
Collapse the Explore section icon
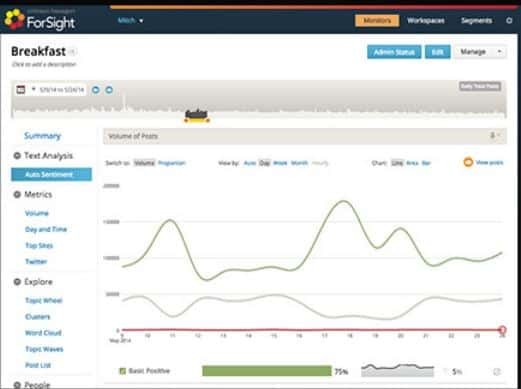coord(17,282)
